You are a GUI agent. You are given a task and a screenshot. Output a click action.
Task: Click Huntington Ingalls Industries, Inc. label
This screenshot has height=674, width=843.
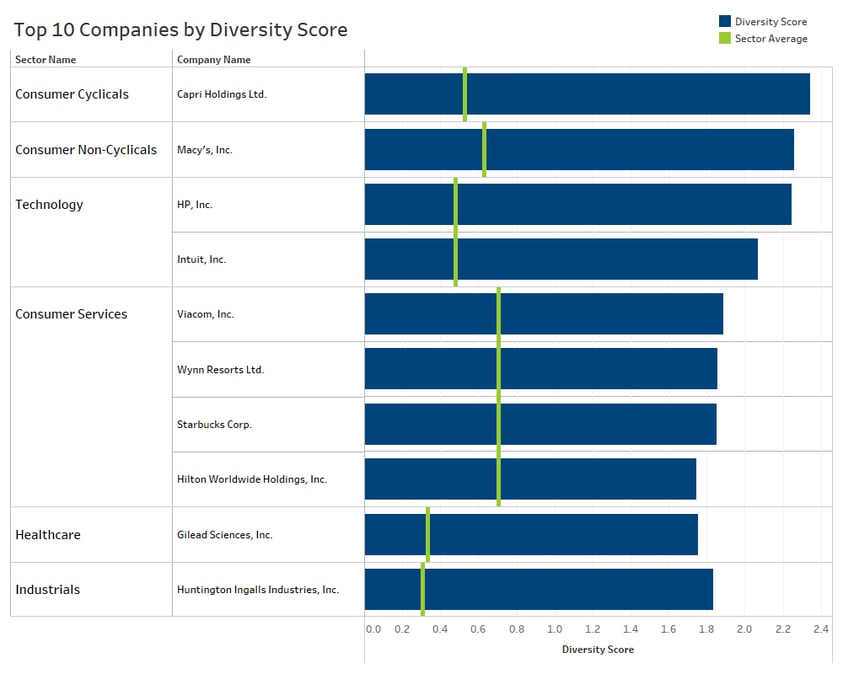[x=258, y=590]
